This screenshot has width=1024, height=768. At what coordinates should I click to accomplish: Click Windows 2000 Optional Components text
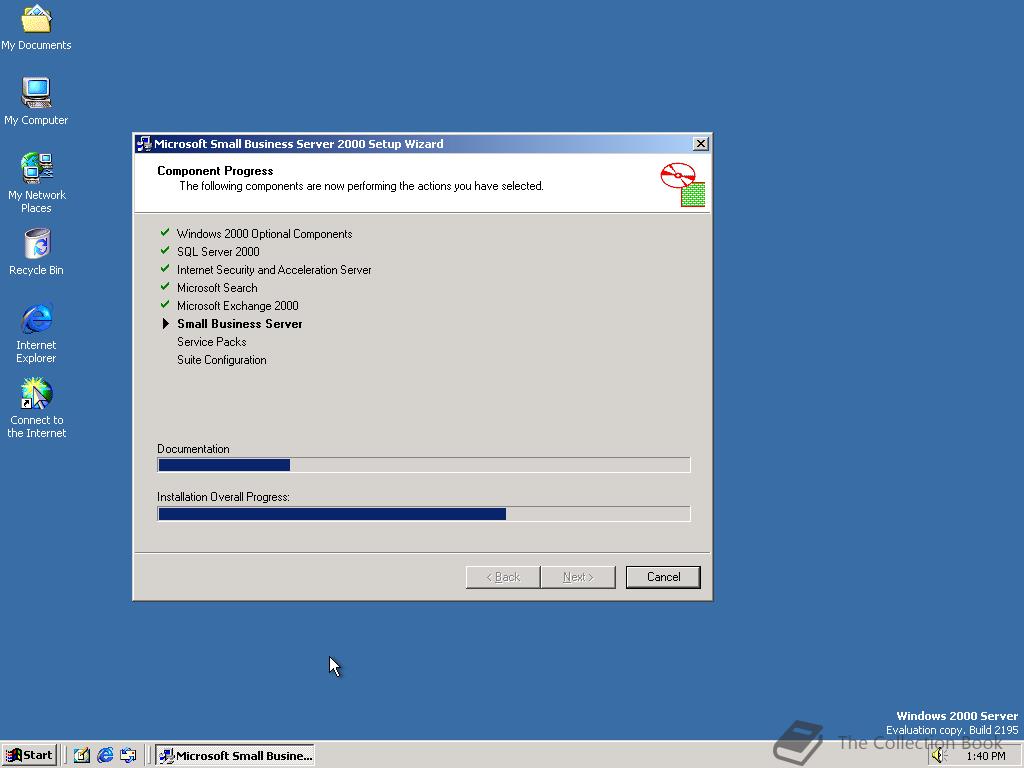click(x=264, y=234)
